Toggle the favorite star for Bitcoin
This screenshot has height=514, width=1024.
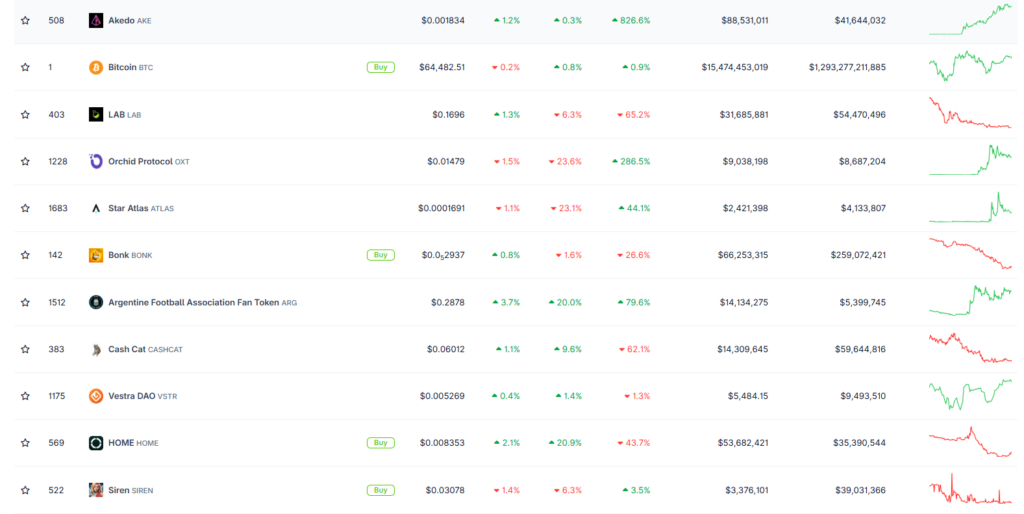tap(25, 67)
